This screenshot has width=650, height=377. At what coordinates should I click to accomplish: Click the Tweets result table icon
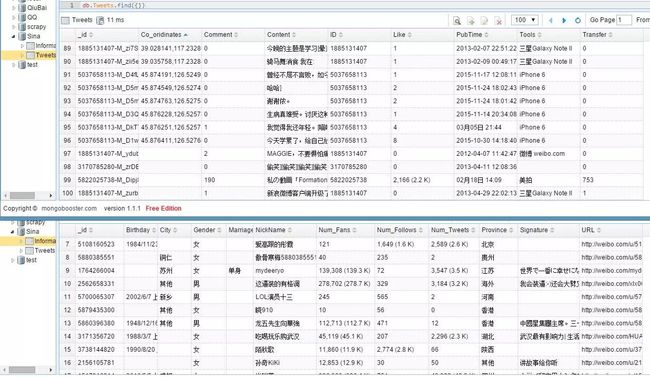pyautogui.click(x=65, y=20)
